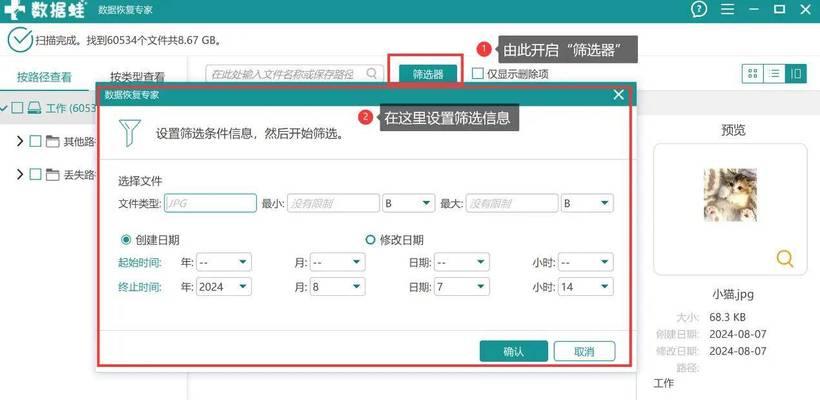The width and height of the screenshot is (820, 400).
Task: Check the 工作 drive checkbox
Action: [18, 108]
